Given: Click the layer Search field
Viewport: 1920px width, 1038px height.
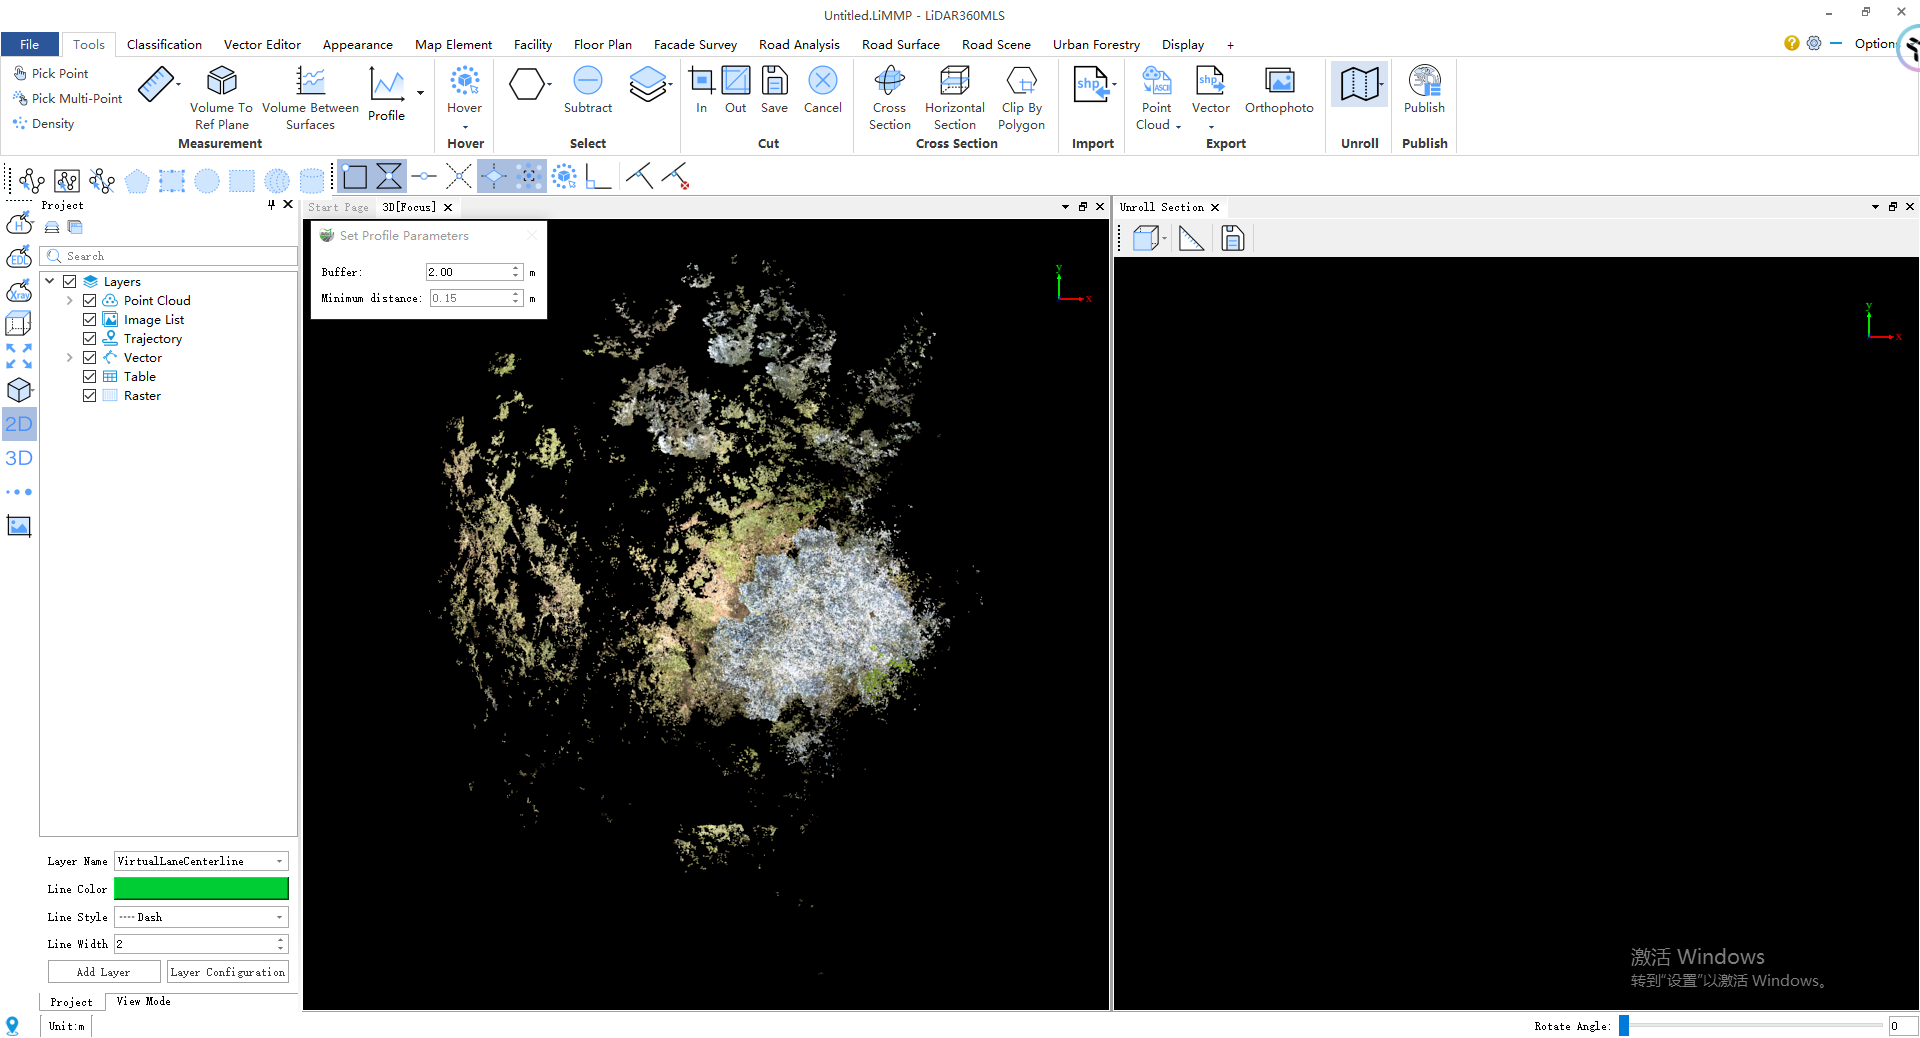Looking at the screenshot, I should [x=169, y=256].
